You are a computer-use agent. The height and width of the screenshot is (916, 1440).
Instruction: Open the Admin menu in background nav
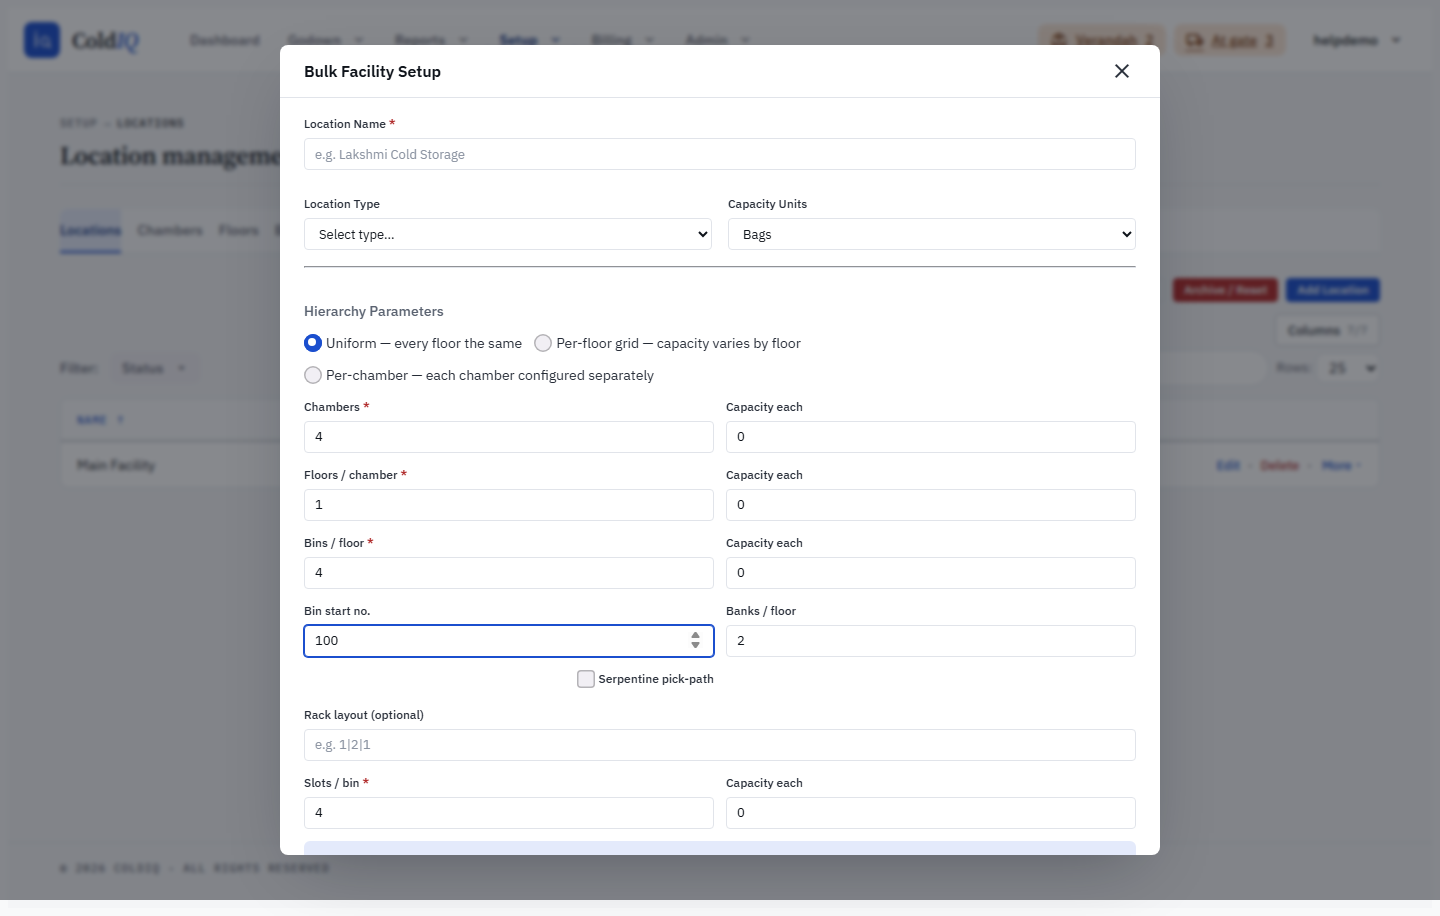coord(717,40)
